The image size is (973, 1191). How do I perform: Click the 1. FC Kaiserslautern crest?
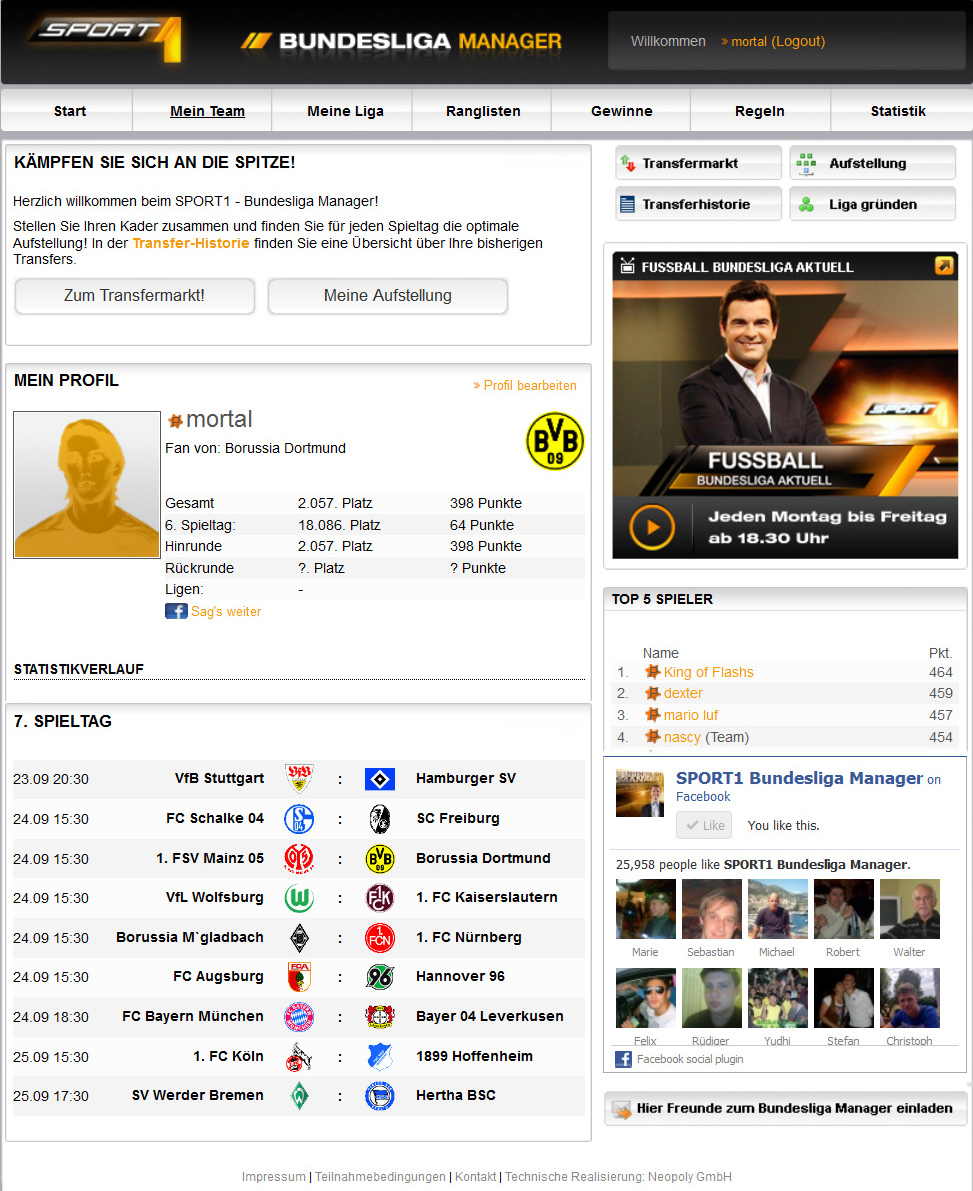click(x=380, y=898)
